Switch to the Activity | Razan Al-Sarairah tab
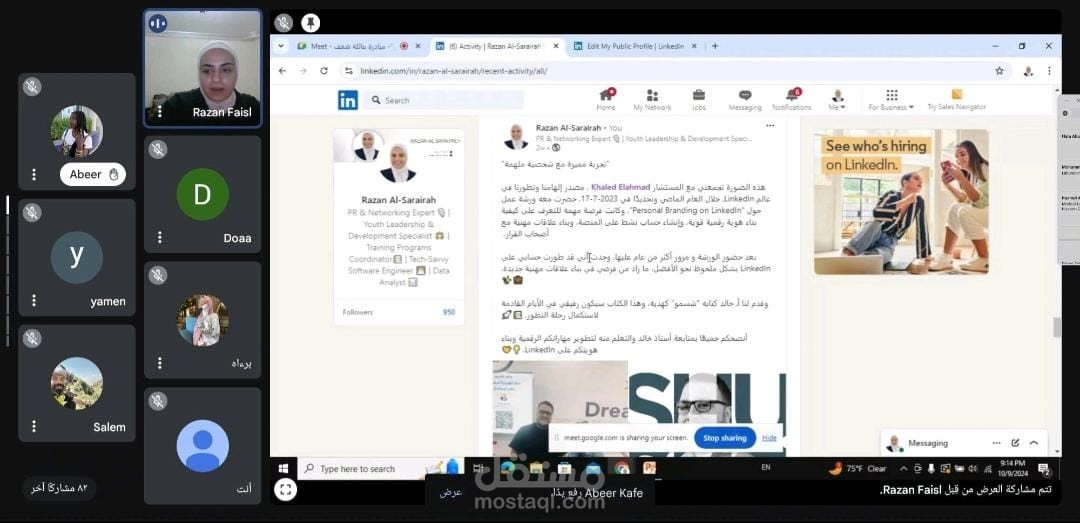This screenshot has width=1080, height=523. point(494,46)
